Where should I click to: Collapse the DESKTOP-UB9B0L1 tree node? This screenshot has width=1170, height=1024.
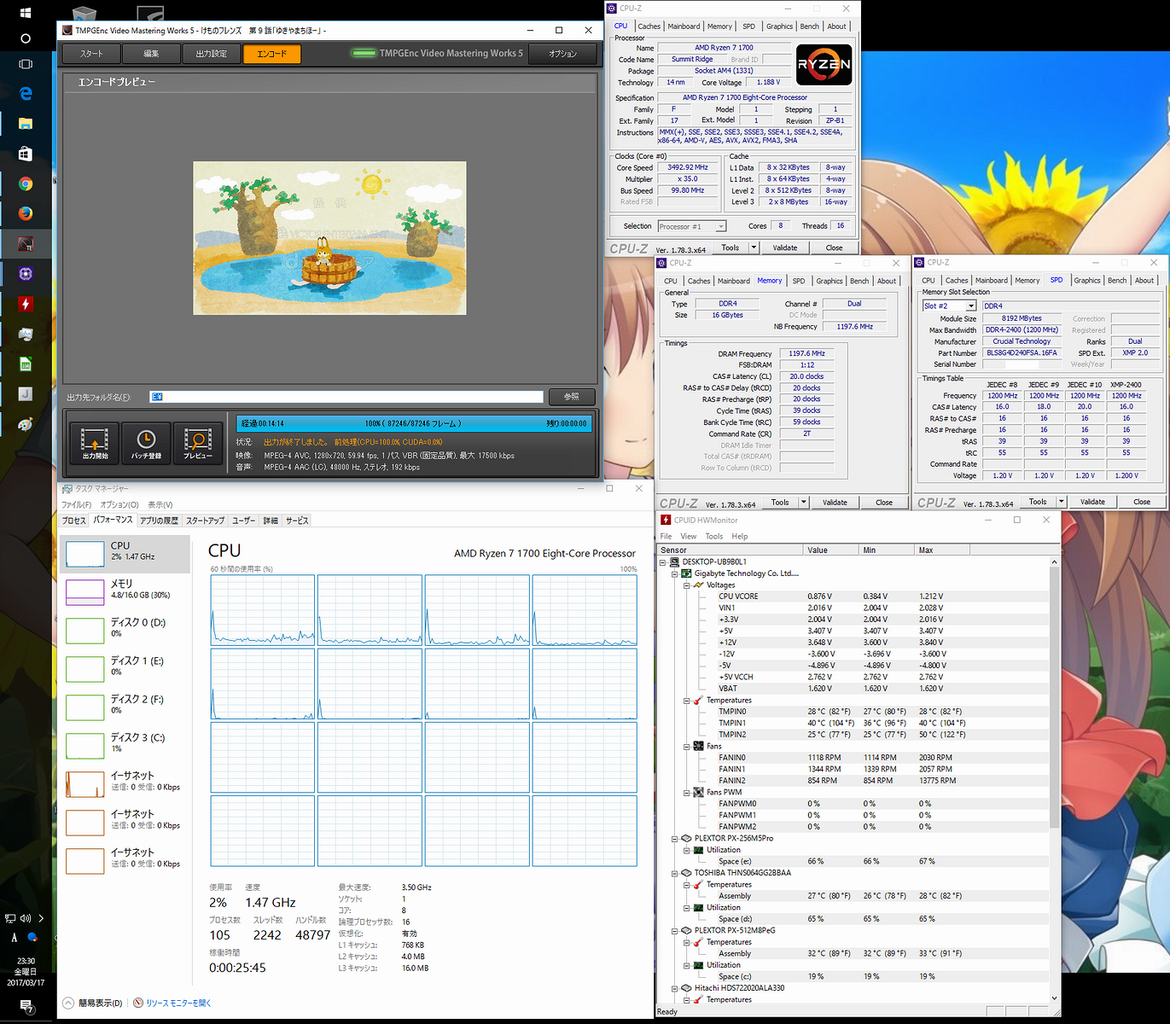tap(663, 562)
